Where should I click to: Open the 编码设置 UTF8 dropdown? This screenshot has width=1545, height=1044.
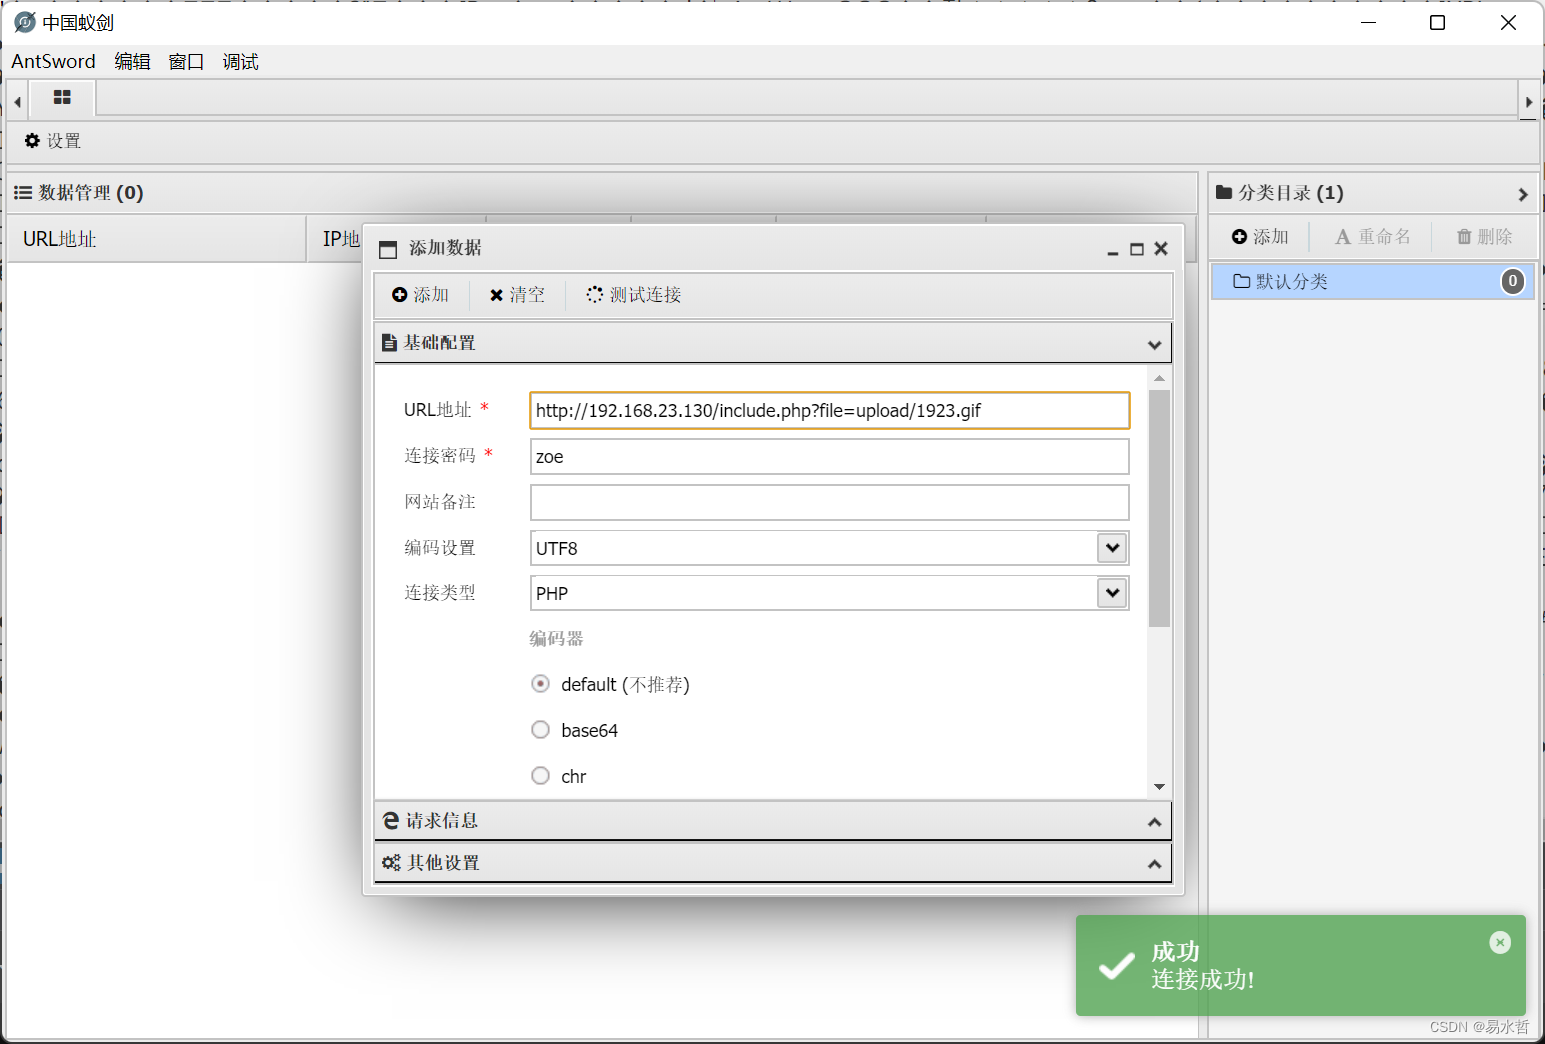[x=1112, y=548]
